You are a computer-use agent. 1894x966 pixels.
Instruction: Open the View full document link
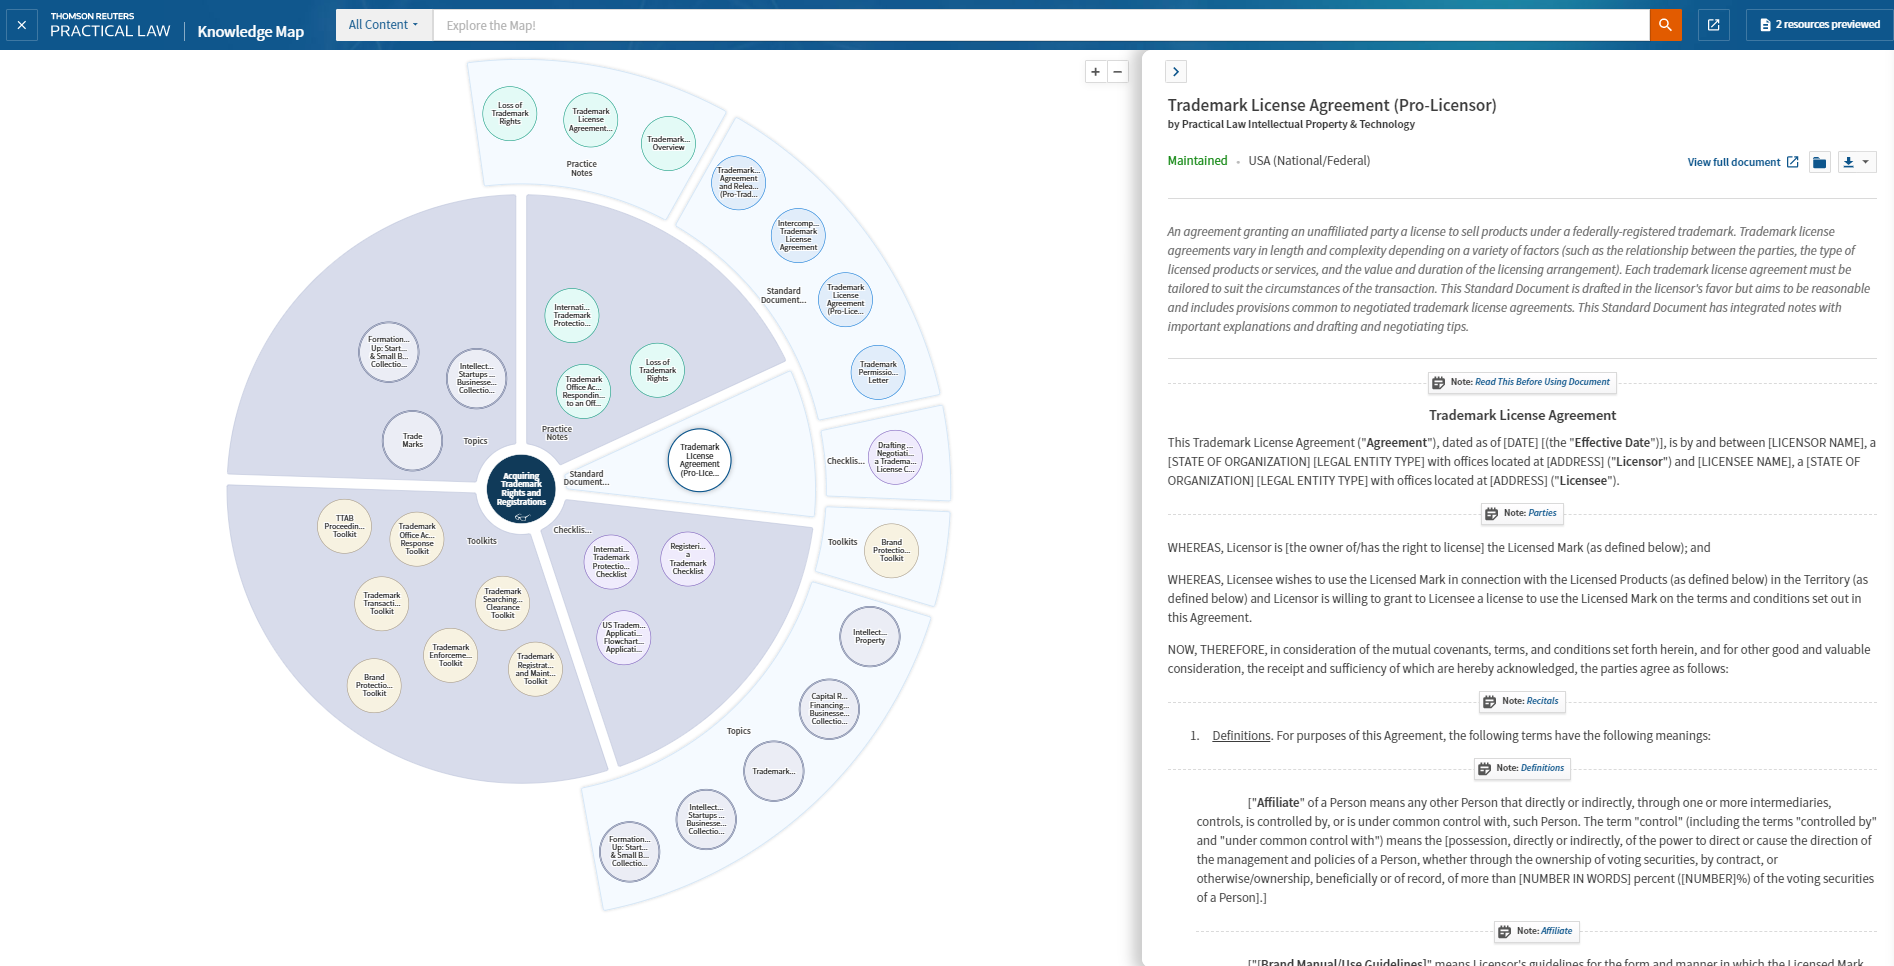[1734, 161]
